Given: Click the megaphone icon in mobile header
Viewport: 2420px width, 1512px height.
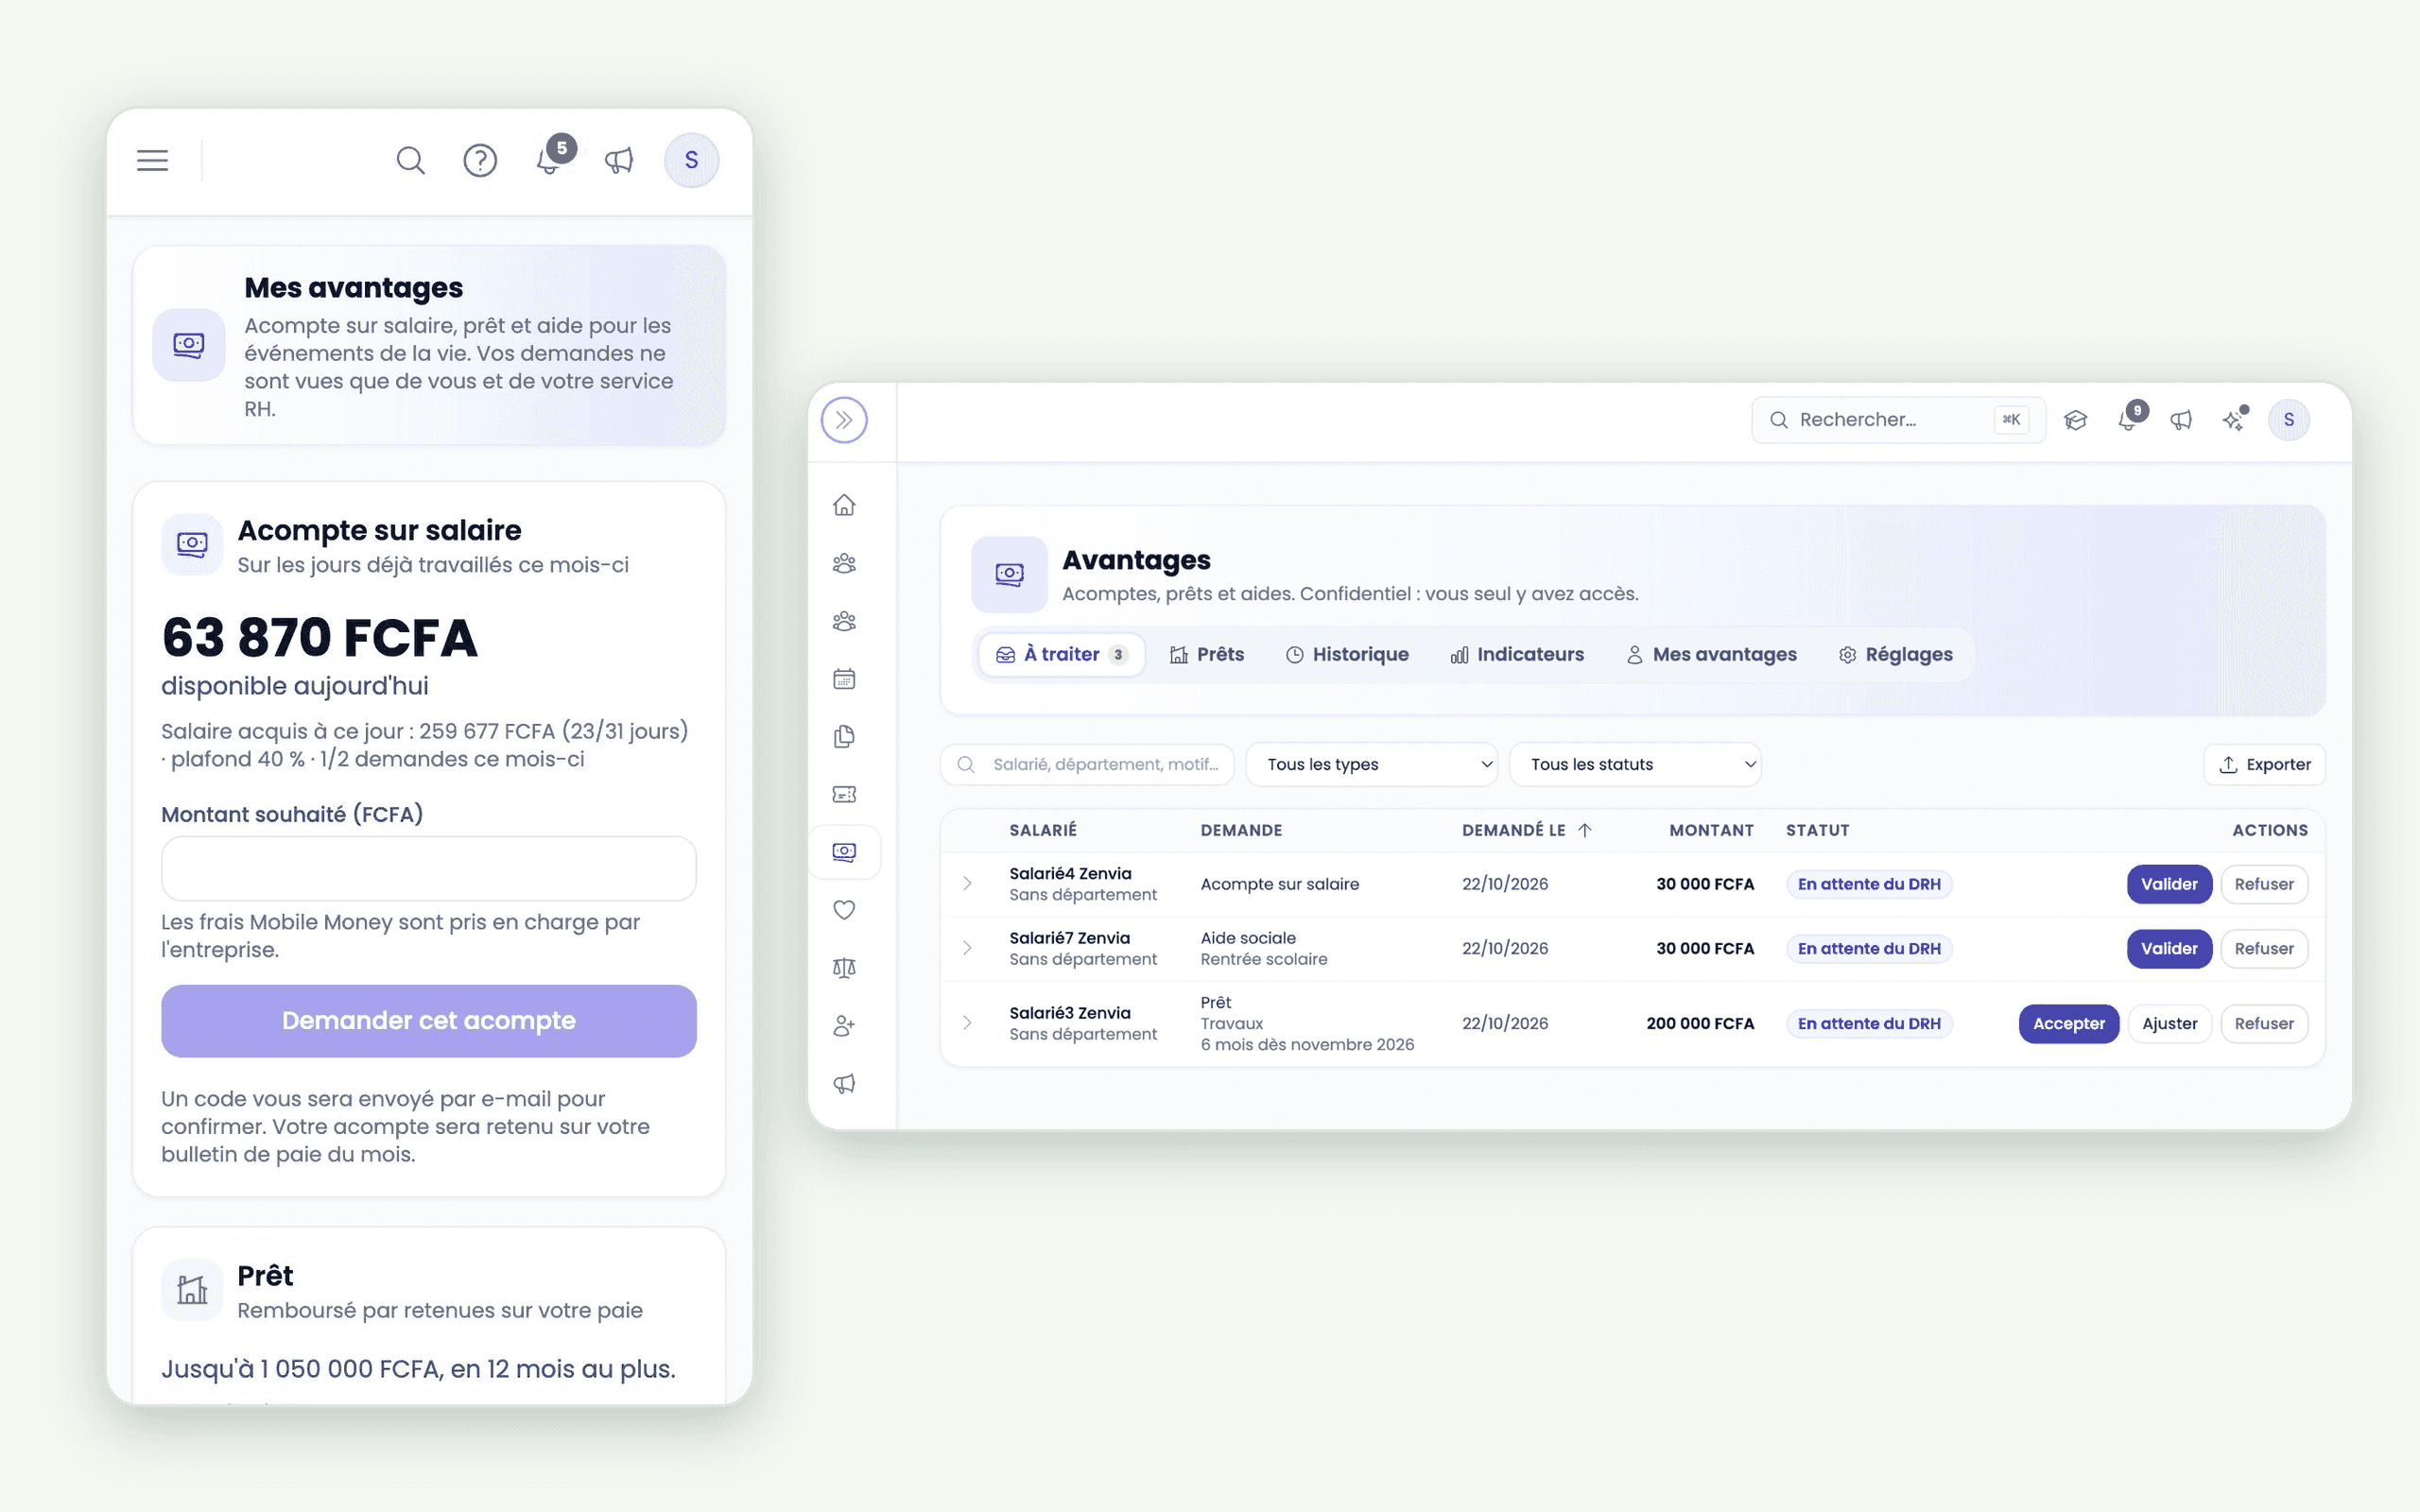Looking at the screenshot, I should point(619,160).
